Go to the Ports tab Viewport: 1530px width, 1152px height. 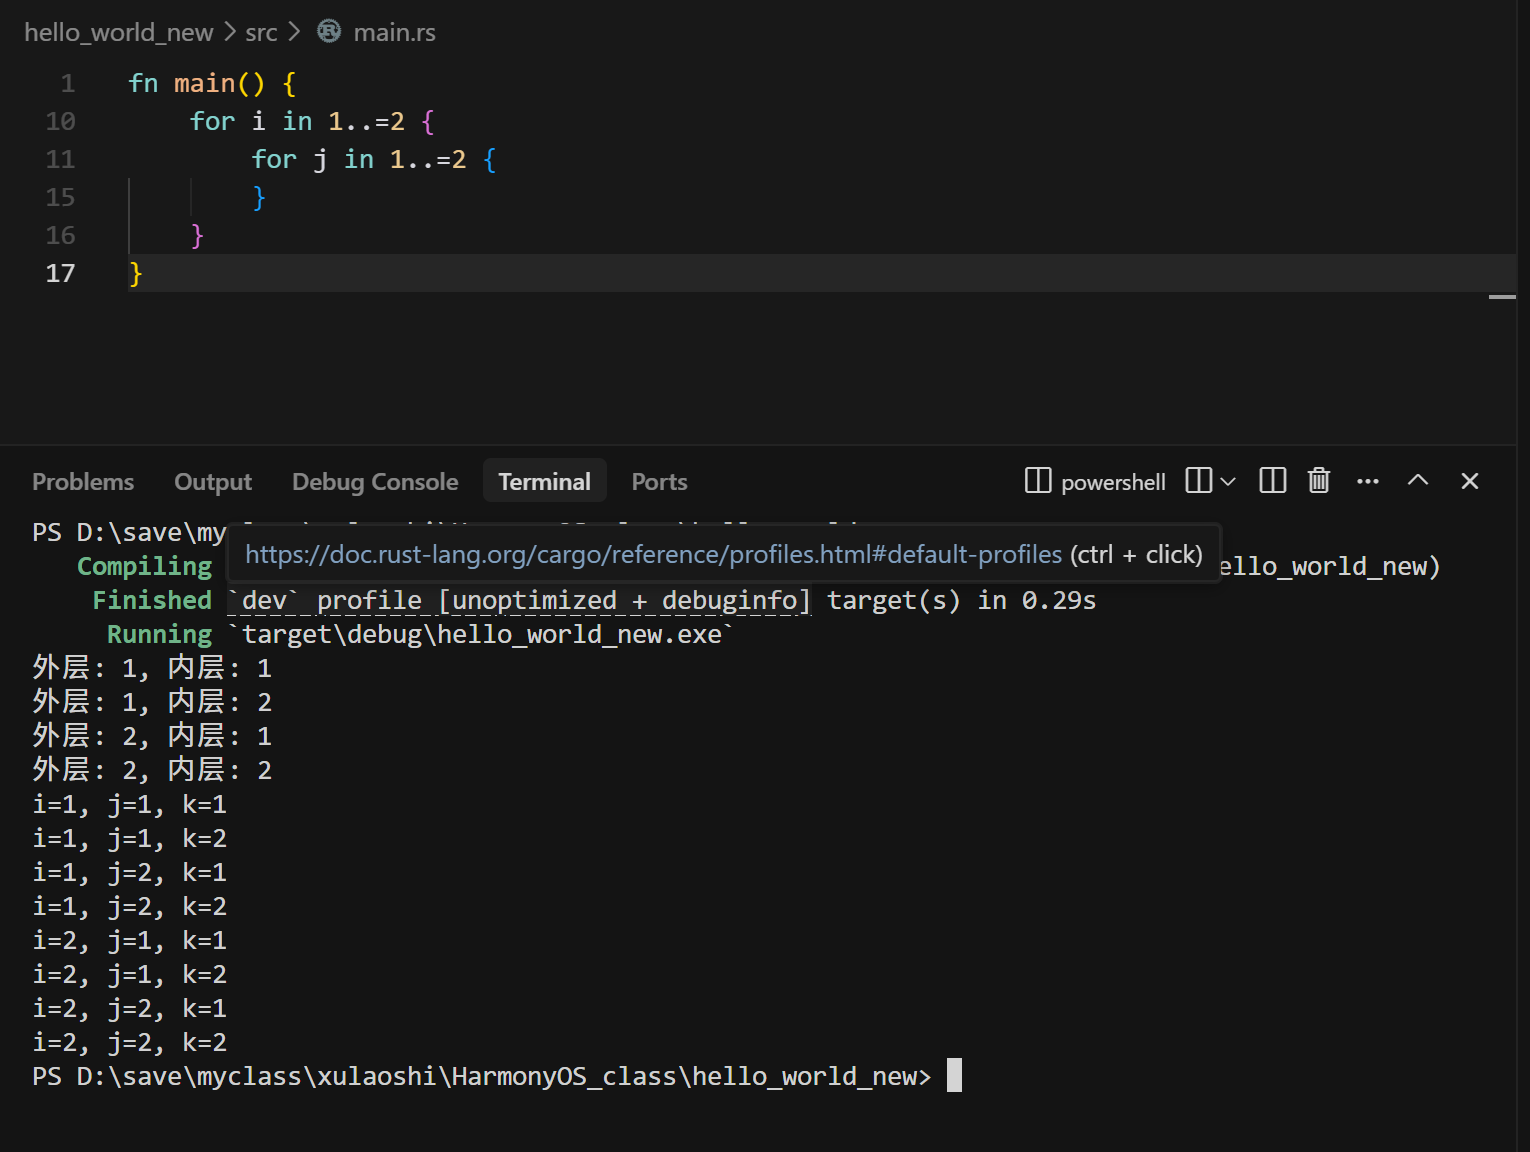(x=659, y=482)
